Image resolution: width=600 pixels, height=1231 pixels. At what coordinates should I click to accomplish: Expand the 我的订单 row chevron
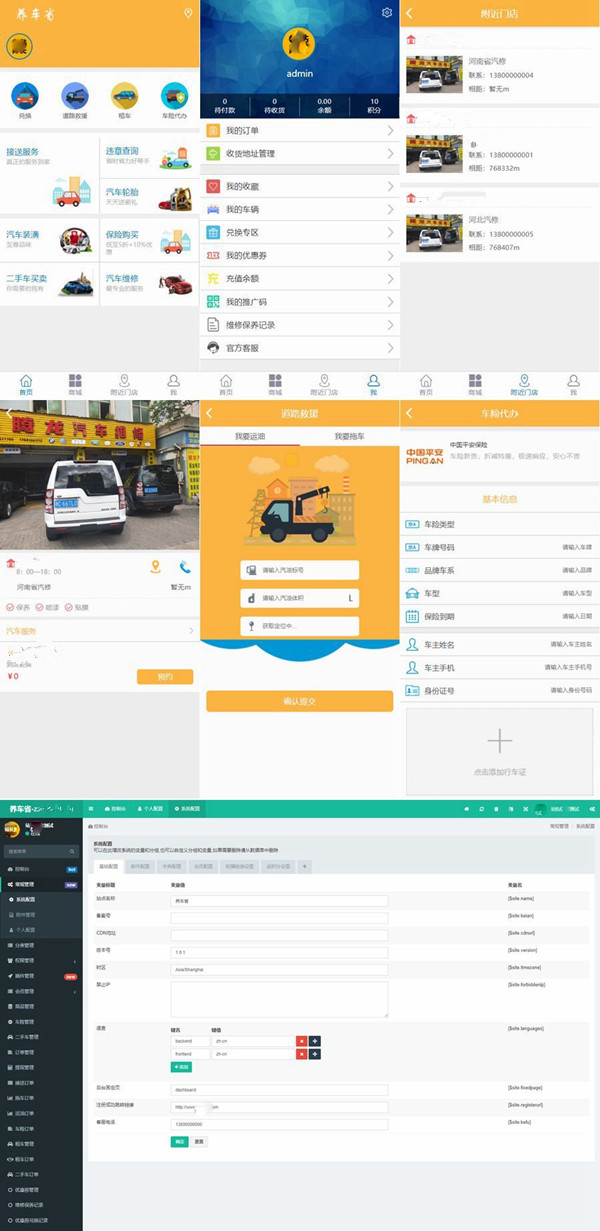coord(390,130)
